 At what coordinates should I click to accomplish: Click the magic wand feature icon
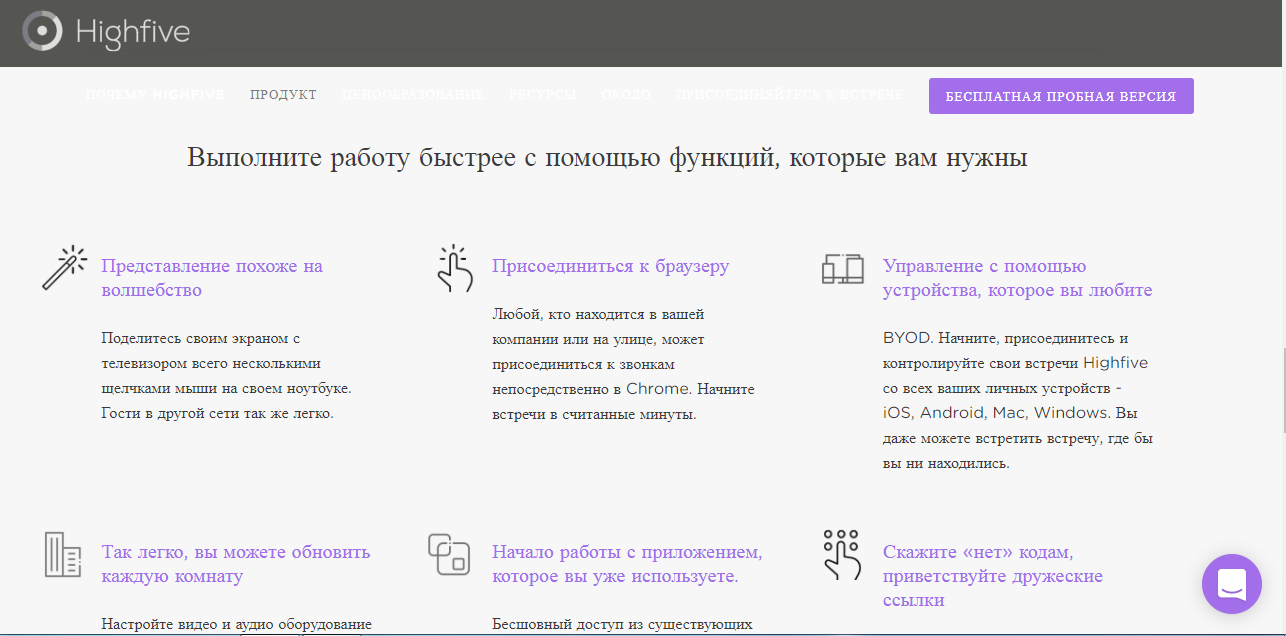tap(64, 267)
